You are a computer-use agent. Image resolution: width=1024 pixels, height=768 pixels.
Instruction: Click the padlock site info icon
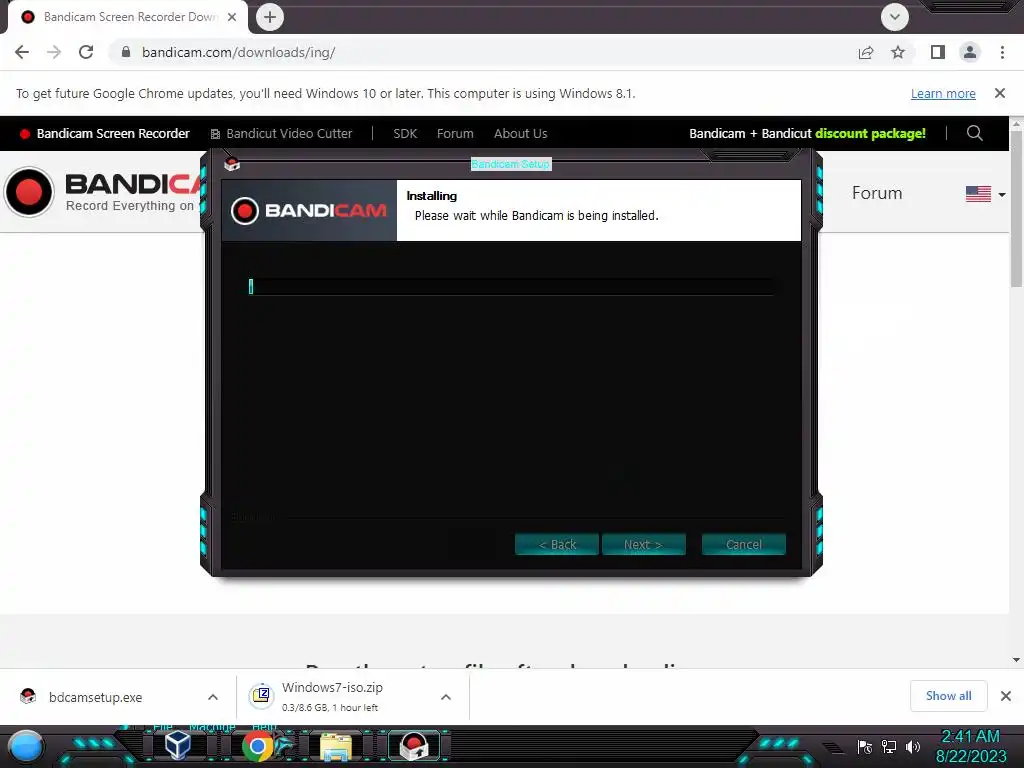[x=126, y=52]
